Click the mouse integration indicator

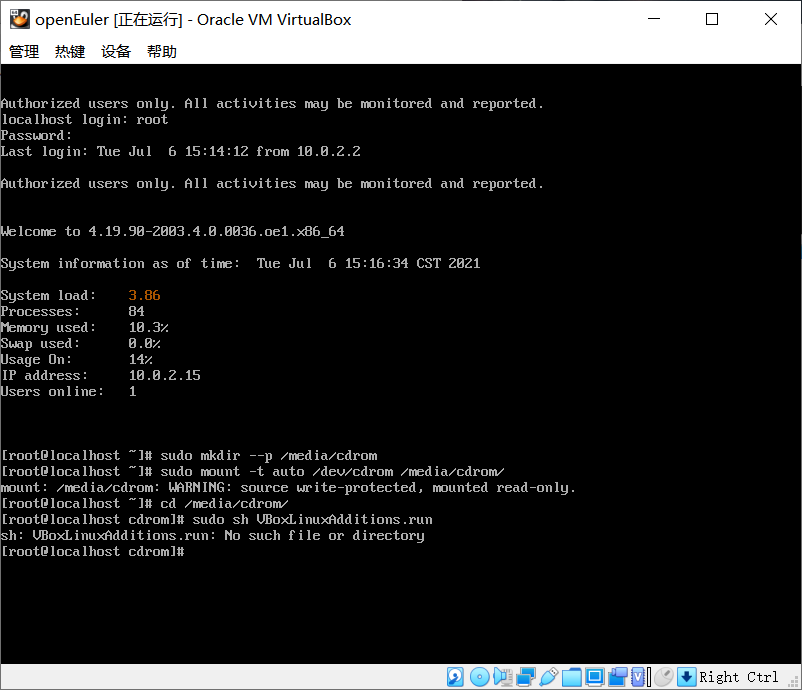click(x=662, y=677)
